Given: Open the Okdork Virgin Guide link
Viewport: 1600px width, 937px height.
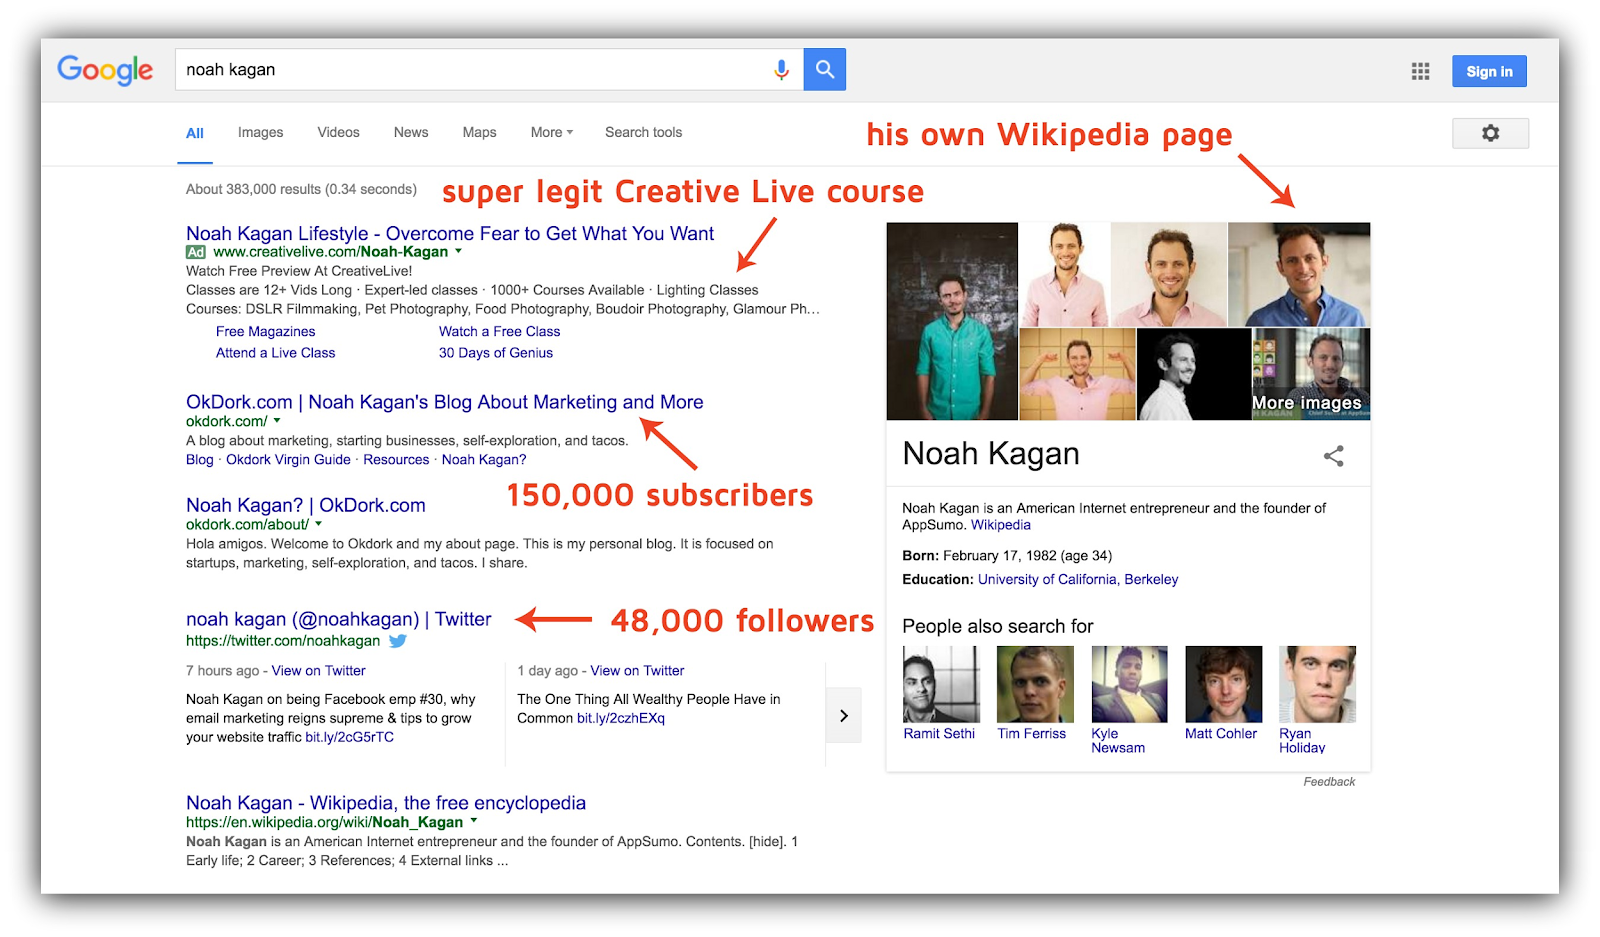Looking at the screenshot, I should click(x=288, y=459).
